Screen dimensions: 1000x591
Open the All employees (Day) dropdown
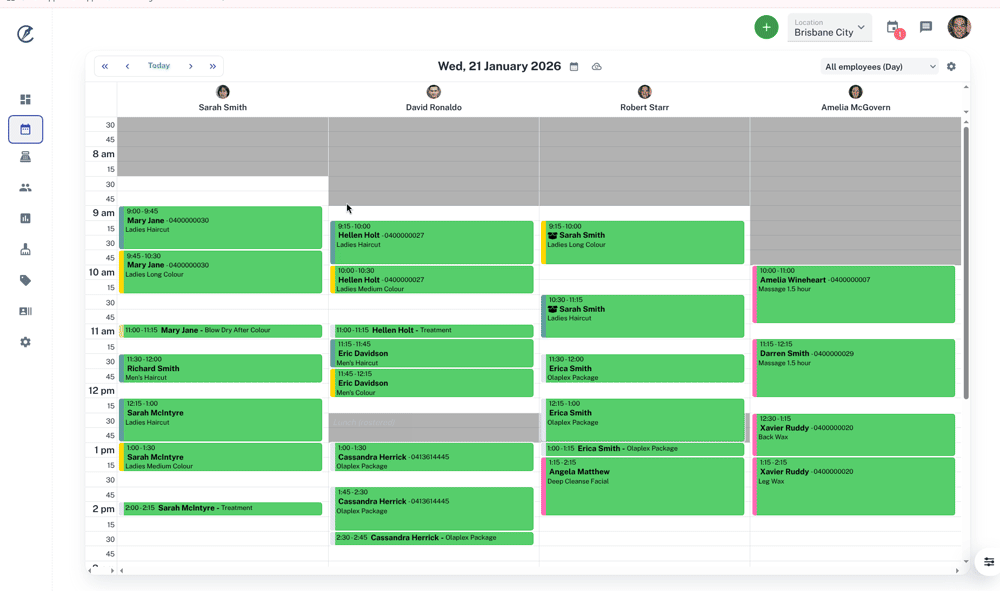879,67
